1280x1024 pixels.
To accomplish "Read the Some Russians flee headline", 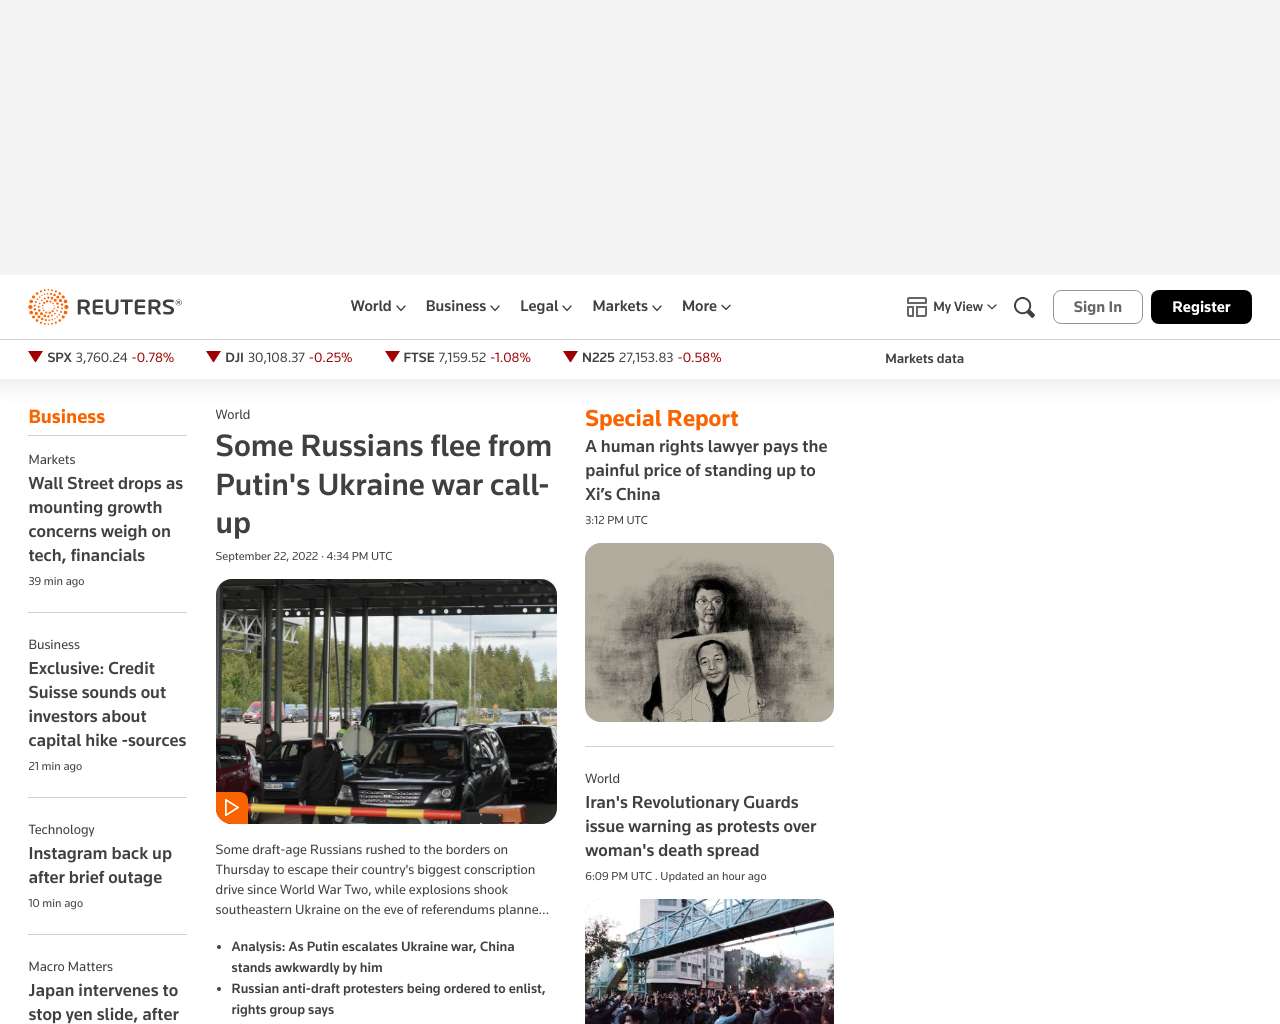I will [x=384, y=484].
